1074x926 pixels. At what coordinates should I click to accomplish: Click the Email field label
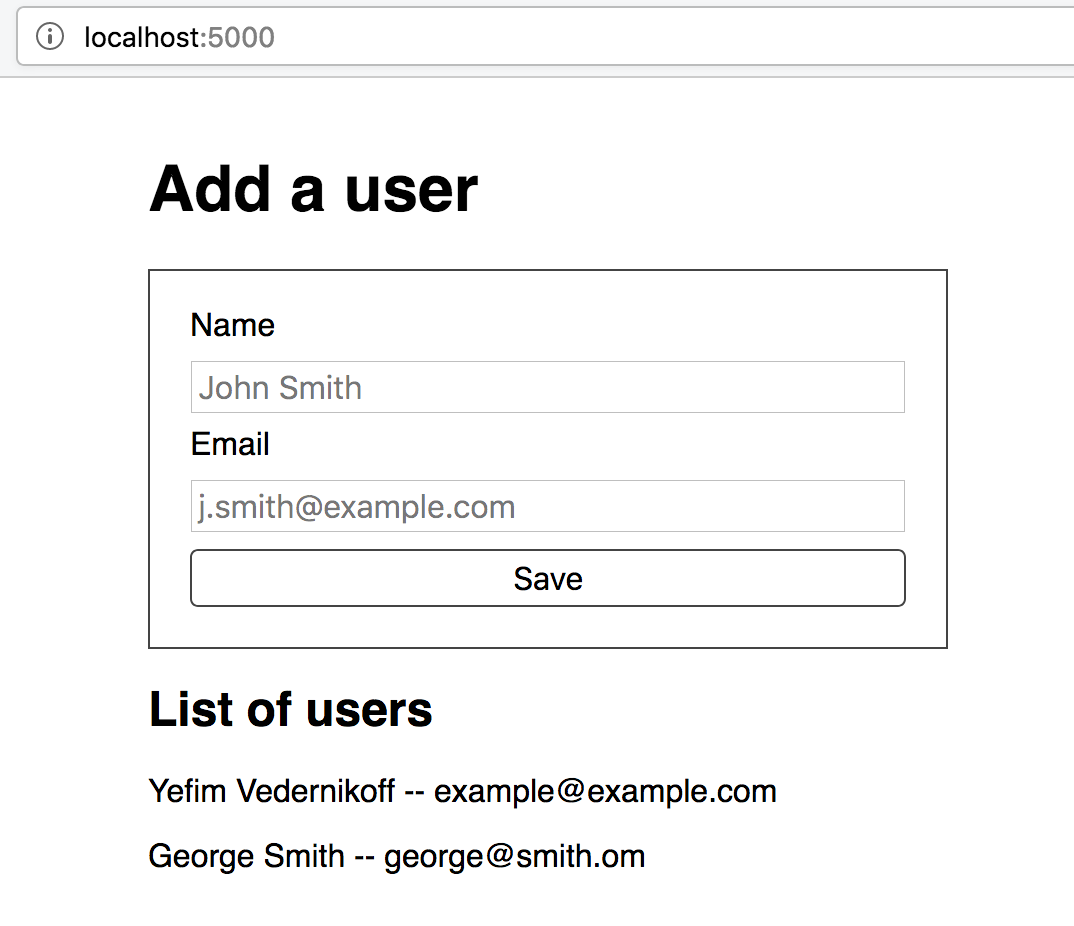point(230,444)
